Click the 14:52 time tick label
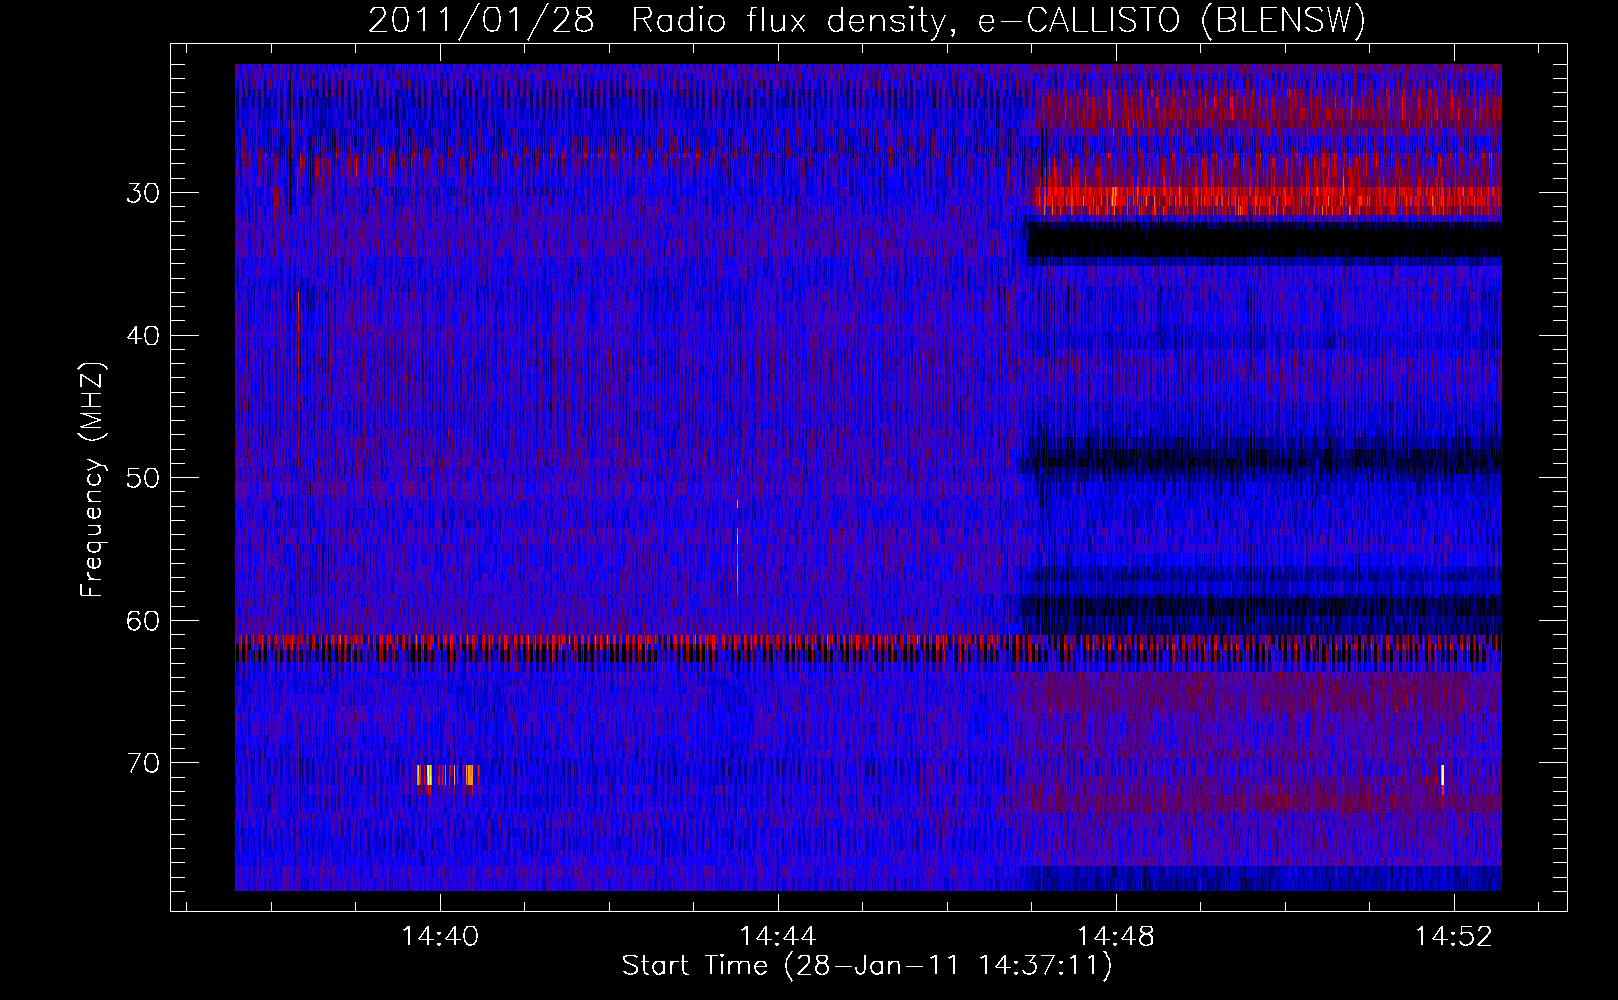1618x1000 pixels. [1454, 936]
